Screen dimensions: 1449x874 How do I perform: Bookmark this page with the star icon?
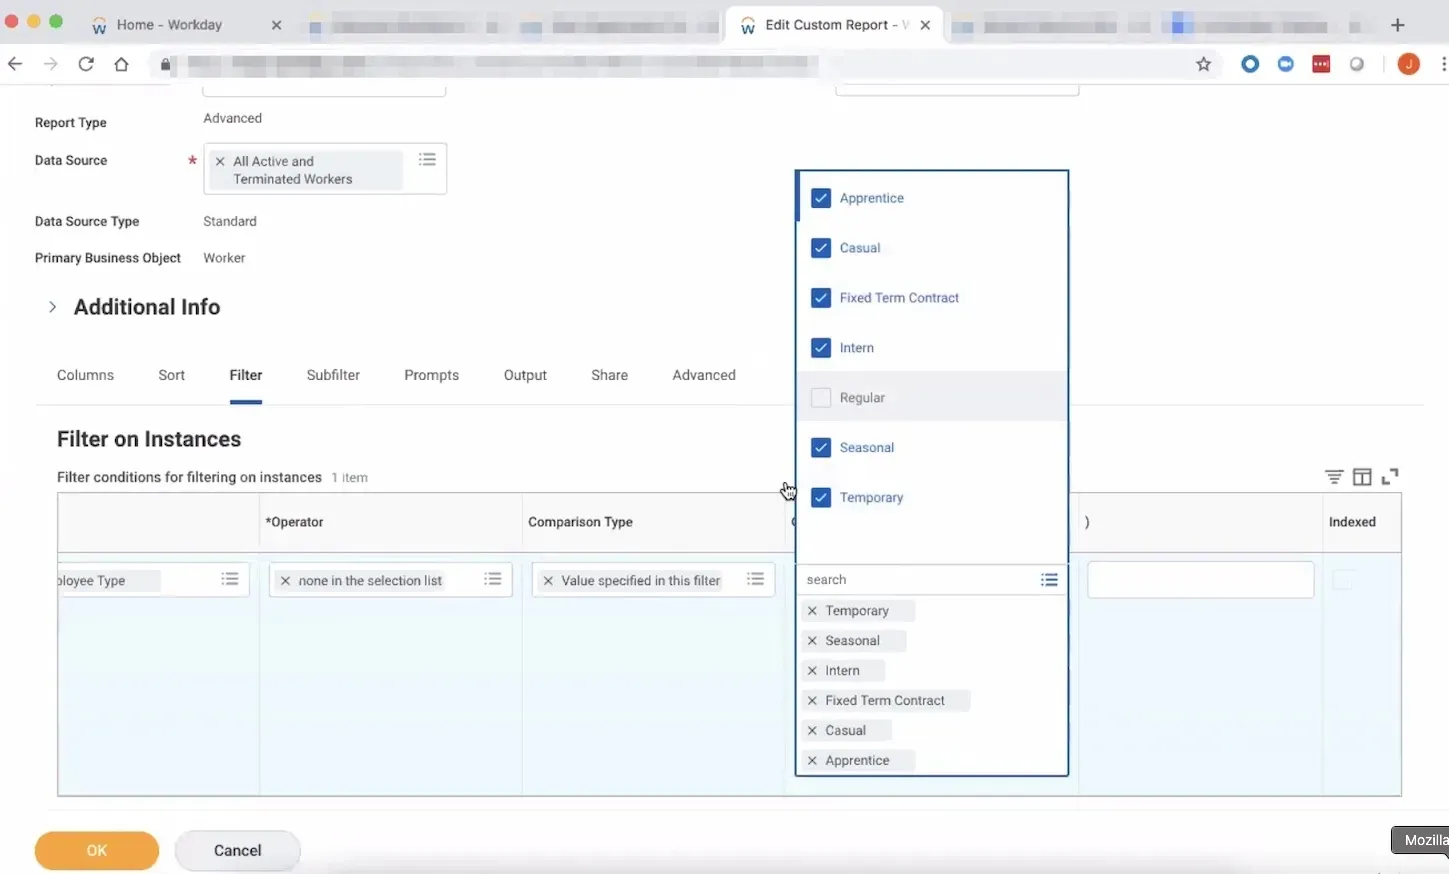click(x=1204, y=64)
